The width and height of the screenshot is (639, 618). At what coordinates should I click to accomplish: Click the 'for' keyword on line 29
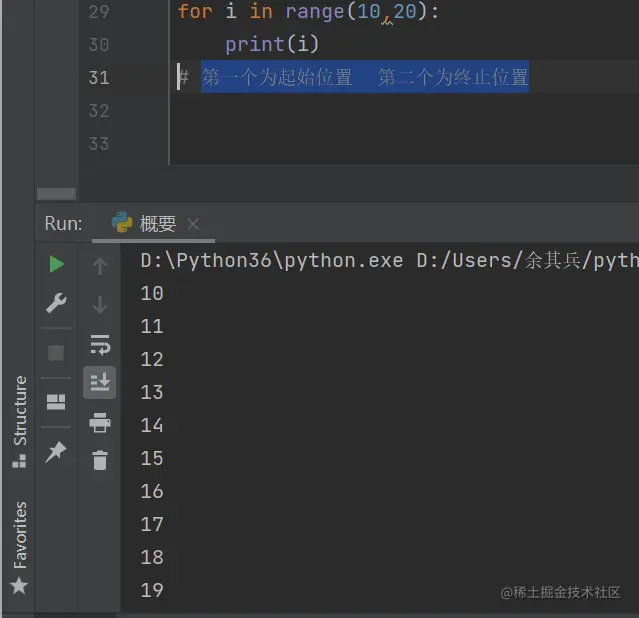[x=195, y=11]
